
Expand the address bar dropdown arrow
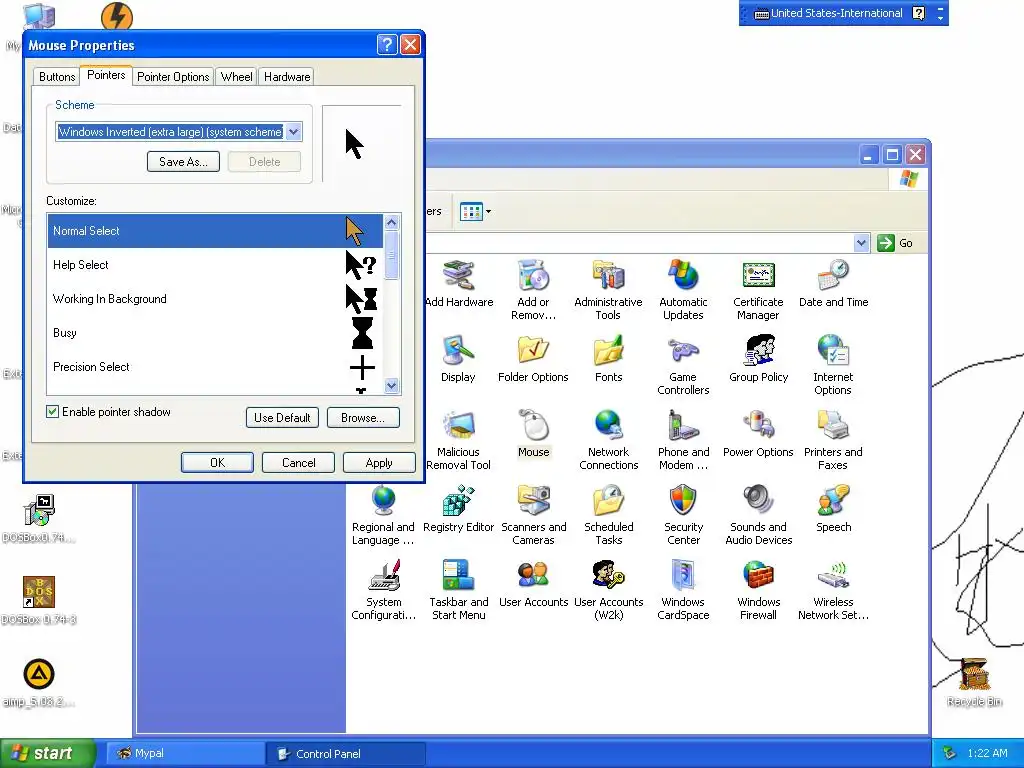(x=861, y=243)
